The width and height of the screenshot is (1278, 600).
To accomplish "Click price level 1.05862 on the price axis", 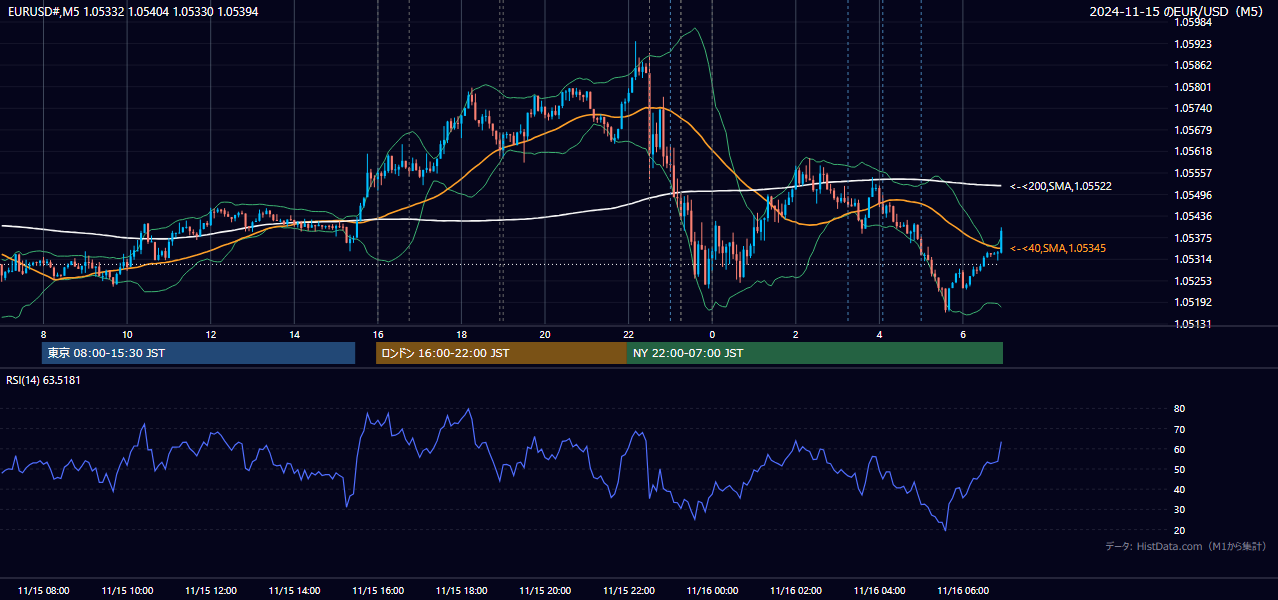I will 1193,65.
